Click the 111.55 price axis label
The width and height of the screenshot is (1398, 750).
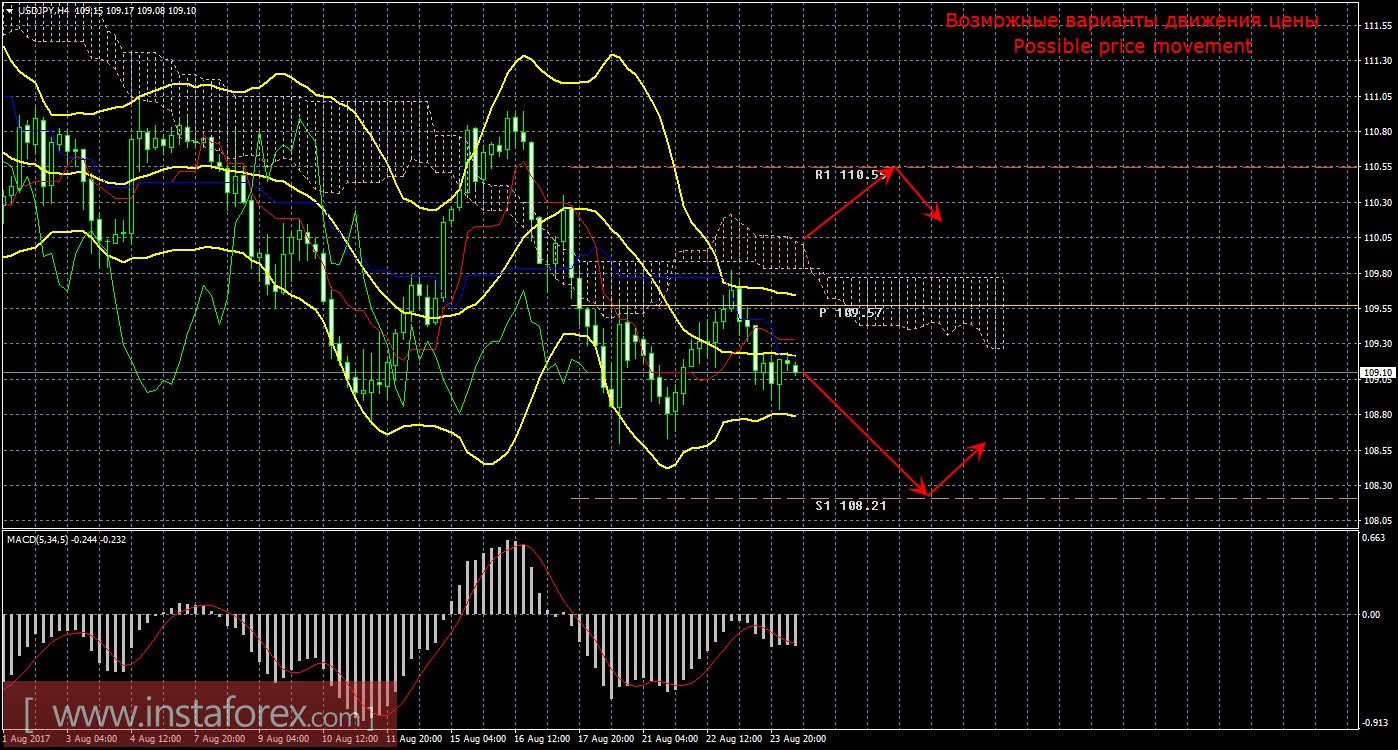(1377, 27)
